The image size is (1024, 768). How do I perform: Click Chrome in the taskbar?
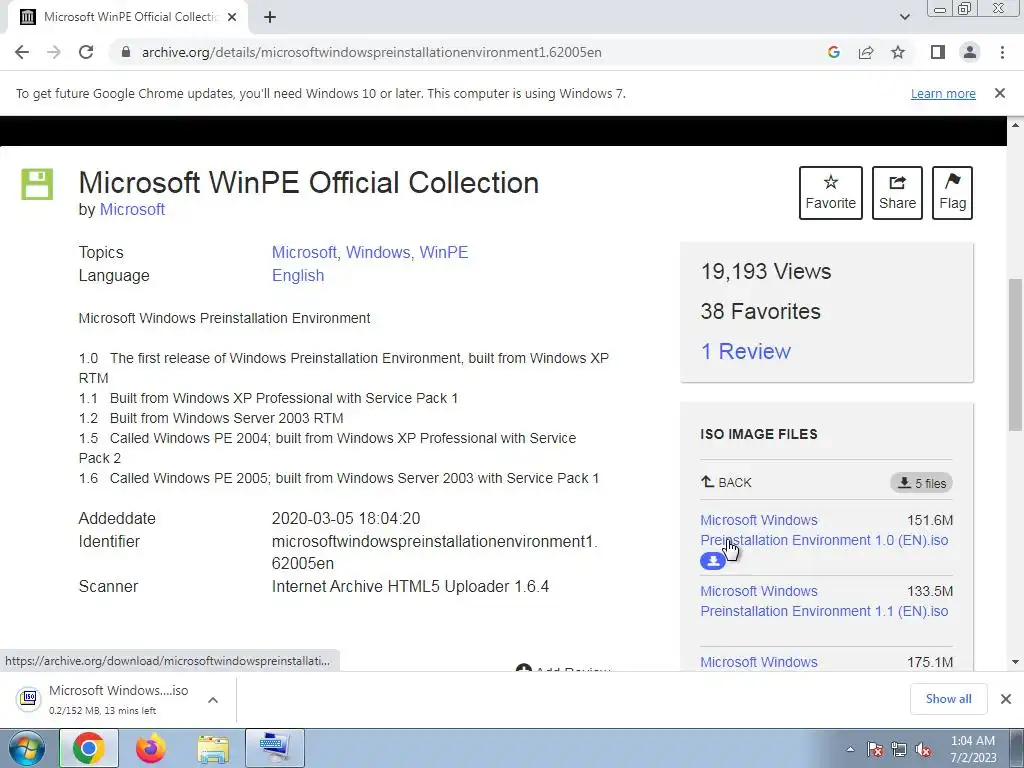click(89, 748)
